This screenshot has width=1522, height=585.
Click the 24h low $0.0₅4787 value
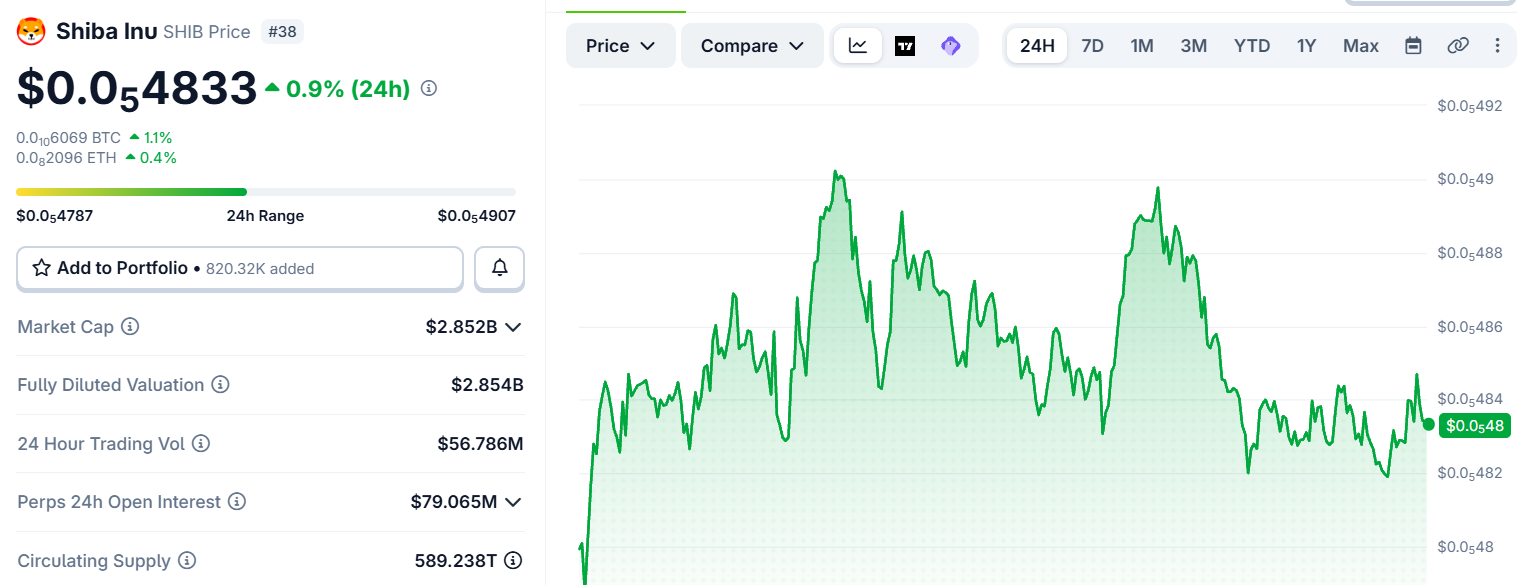[55, 216]
